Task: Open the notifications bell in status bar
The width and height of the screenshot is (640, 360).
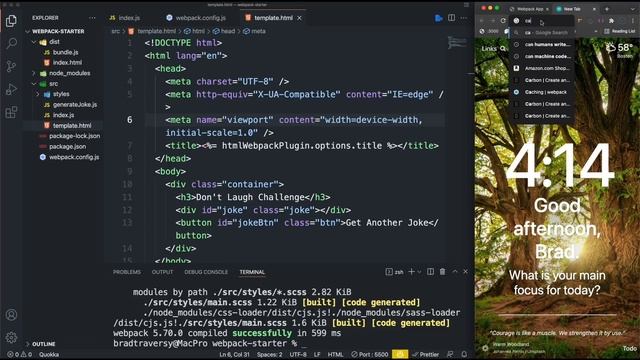Action: tap(464, 355)
